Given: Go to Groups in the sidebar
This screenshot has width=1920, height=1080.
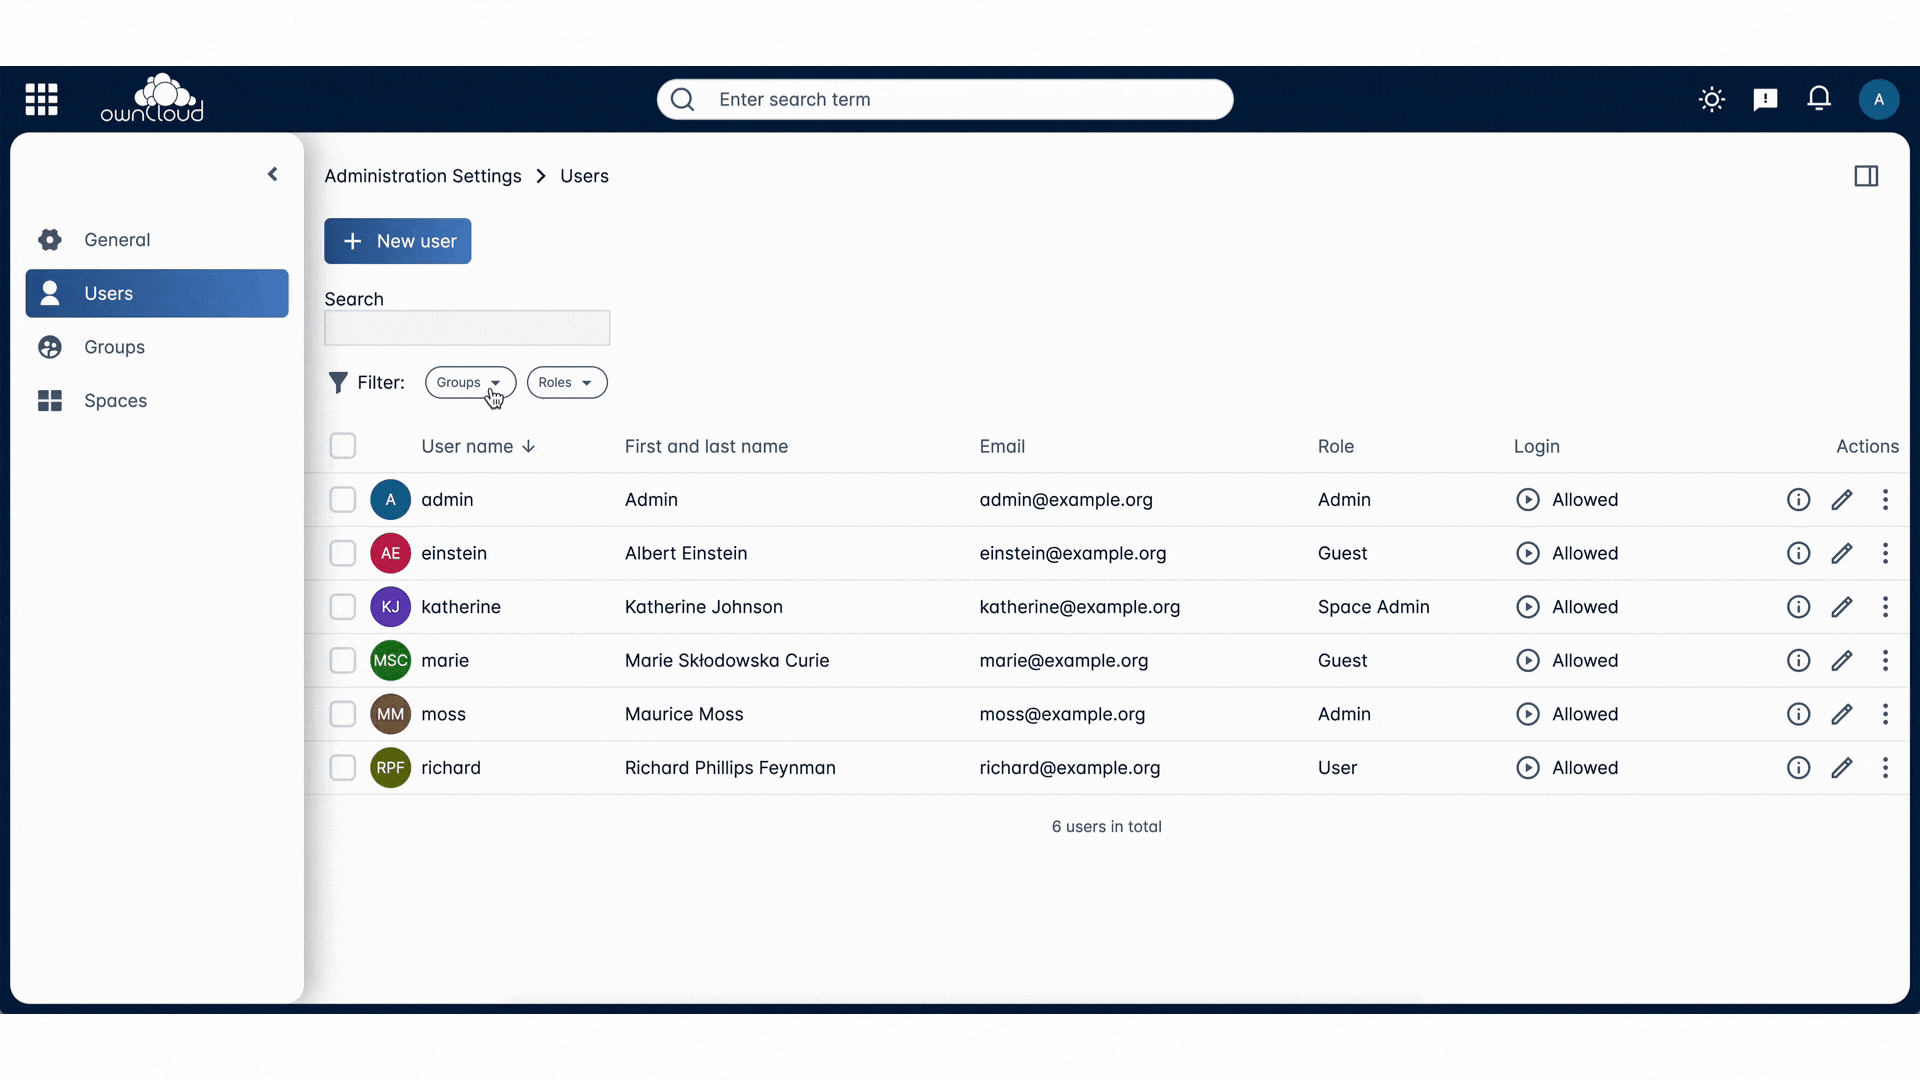Looking at the screenshot, I should coord(114,347).
